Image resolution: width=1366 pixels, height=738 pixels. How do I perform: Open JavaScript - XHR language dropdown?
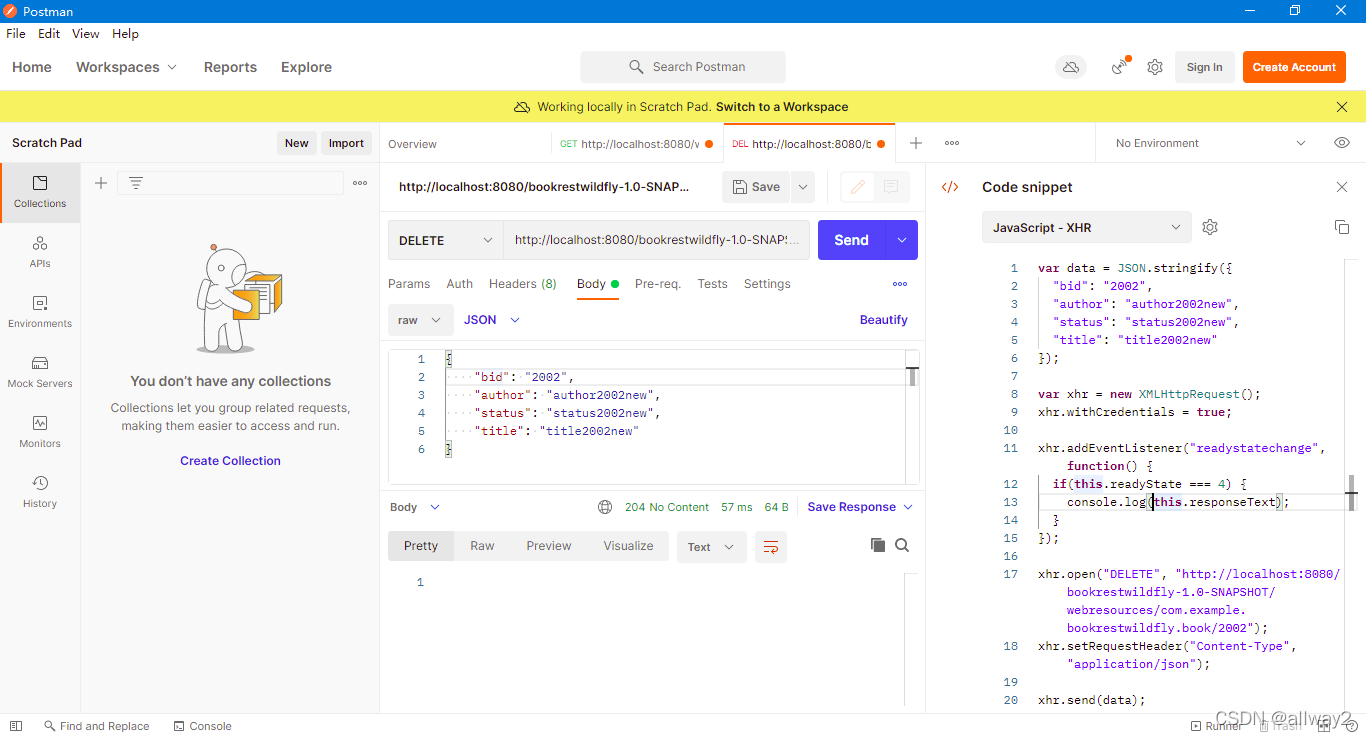point(1087,227)
